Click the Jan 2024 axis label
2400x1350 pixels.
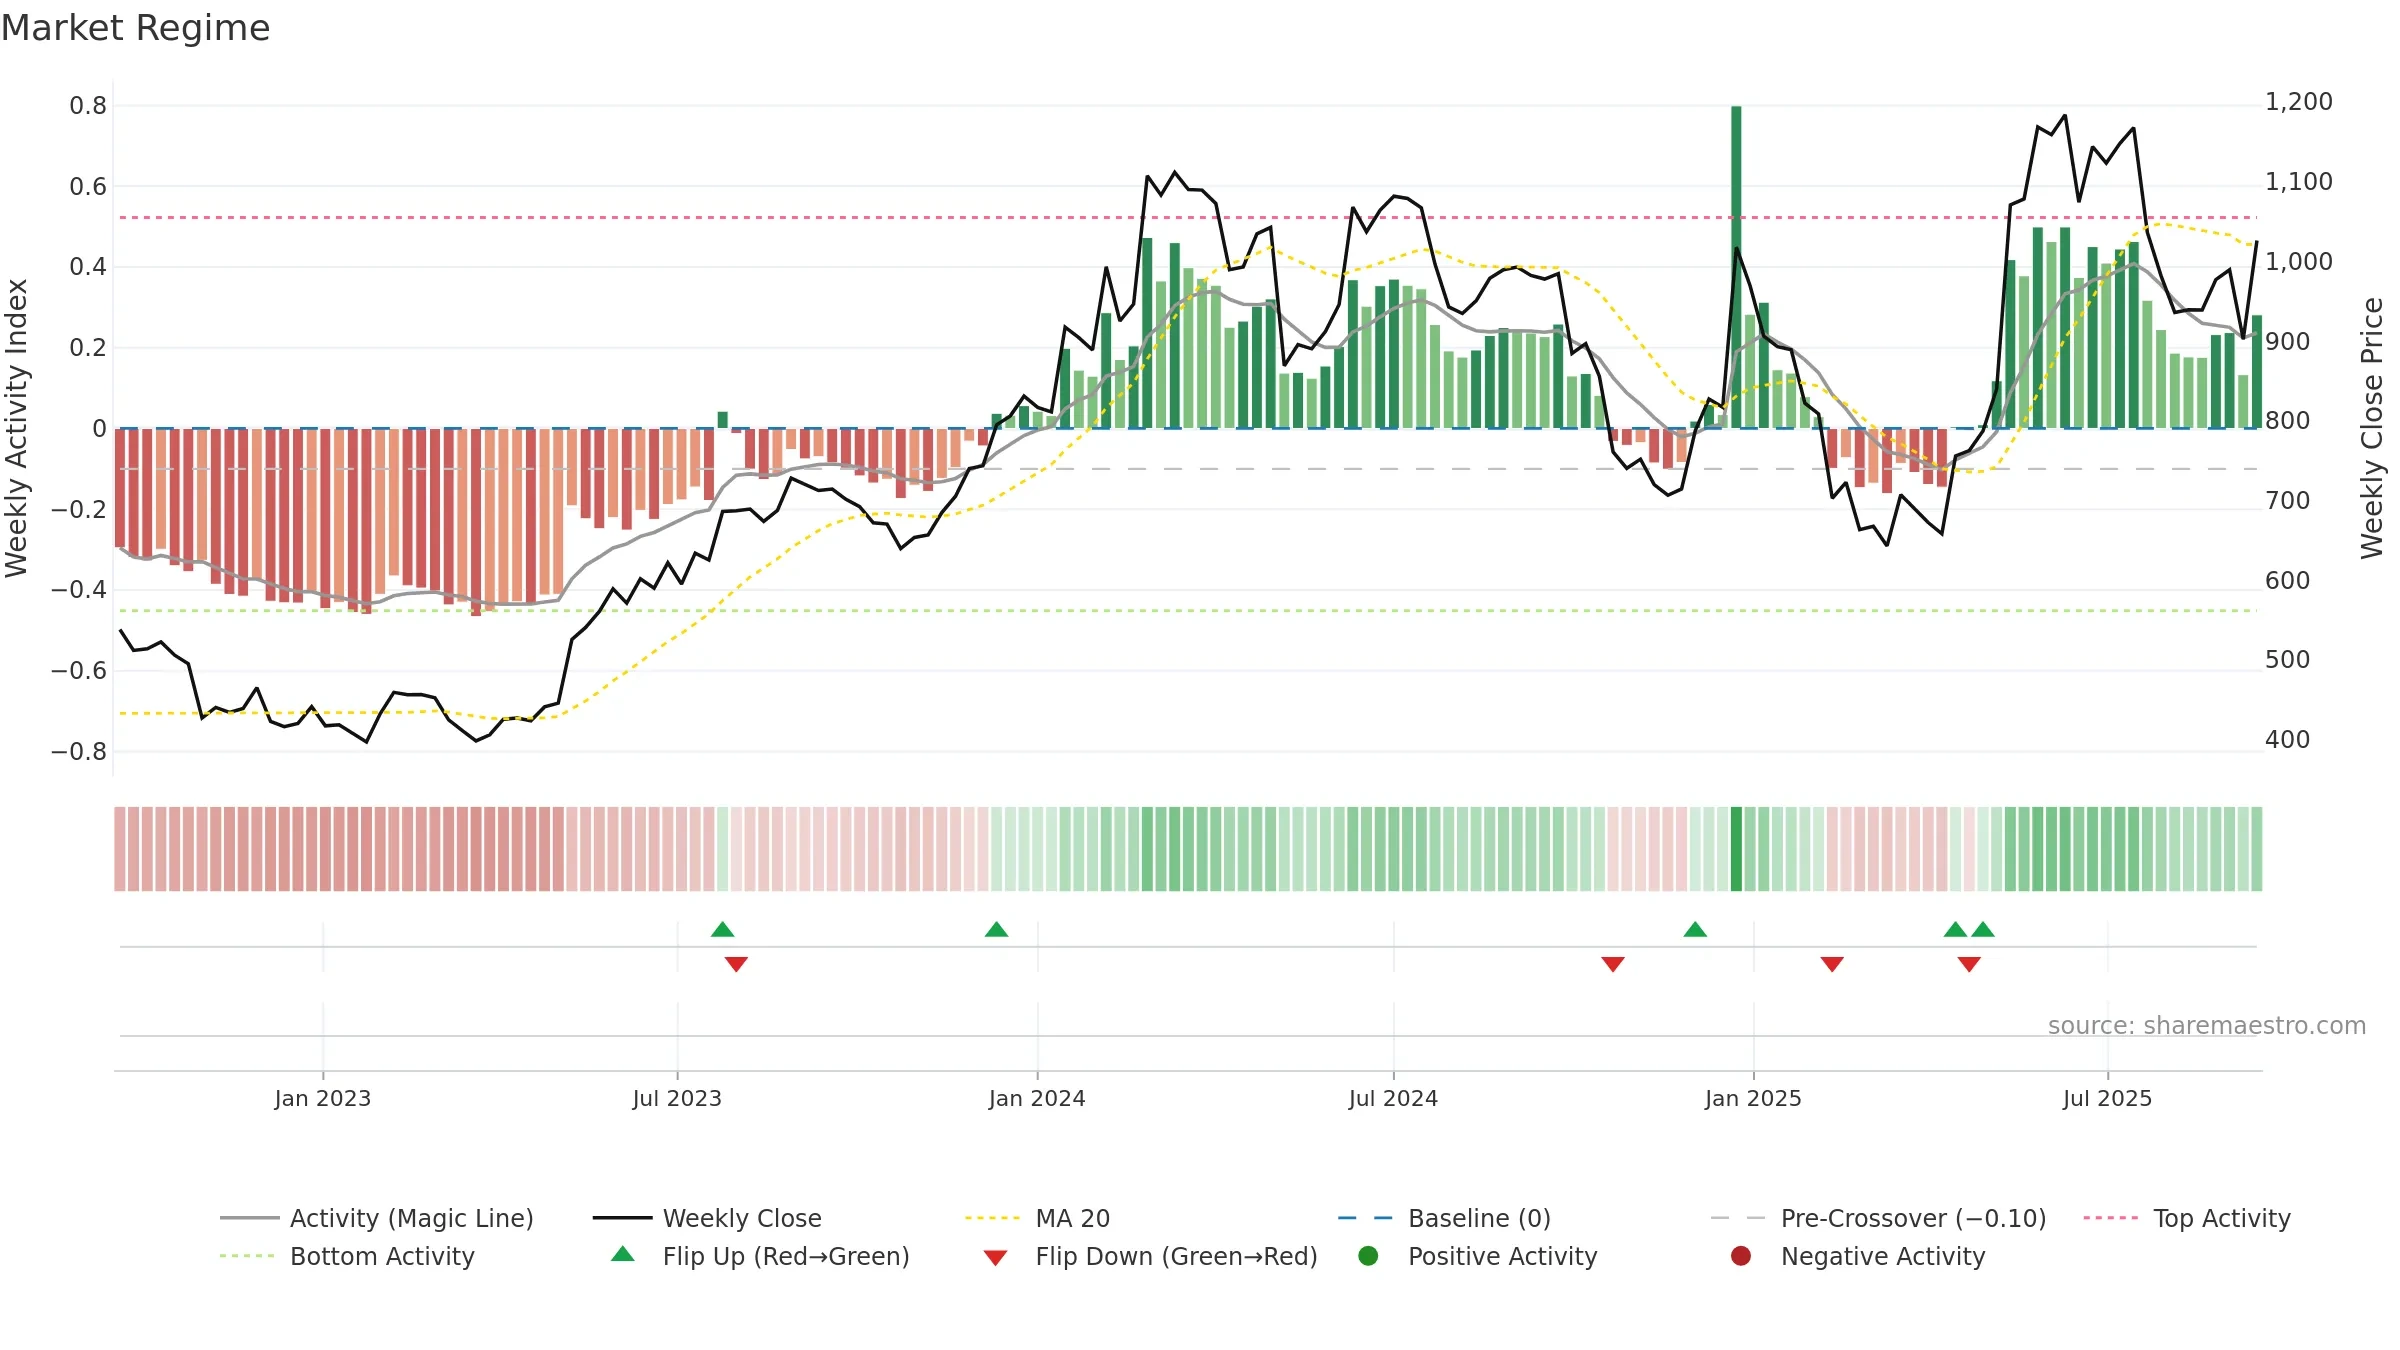tap(1037, 1099)
